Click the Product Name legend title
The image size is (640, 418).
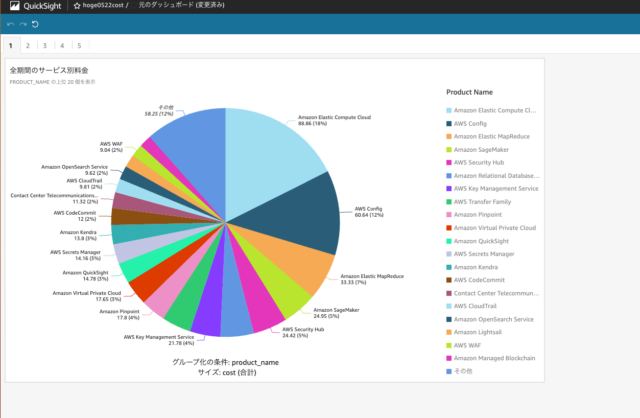click(x=469, y=92)
